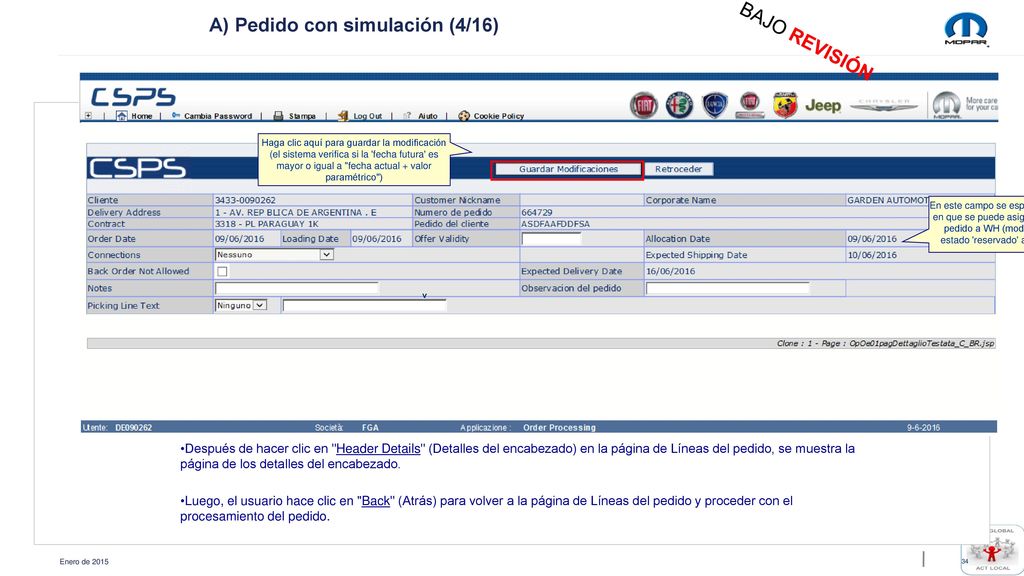Choose Log Out from the menu bar

coord(368,116)
